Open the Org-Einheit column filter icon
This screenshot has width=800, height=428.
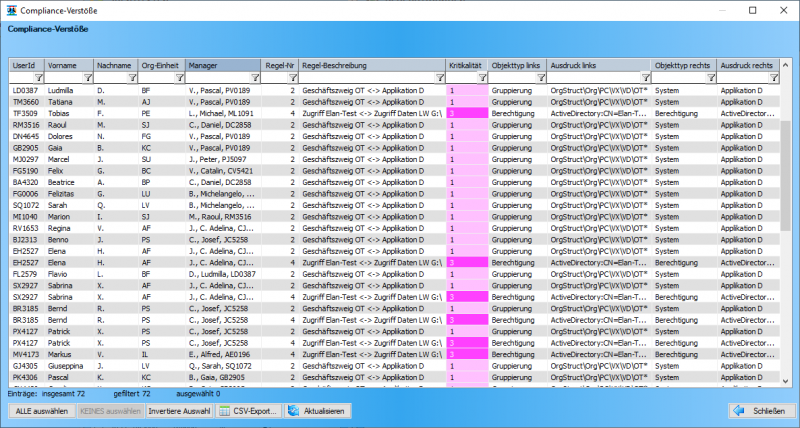coord(180,78)
